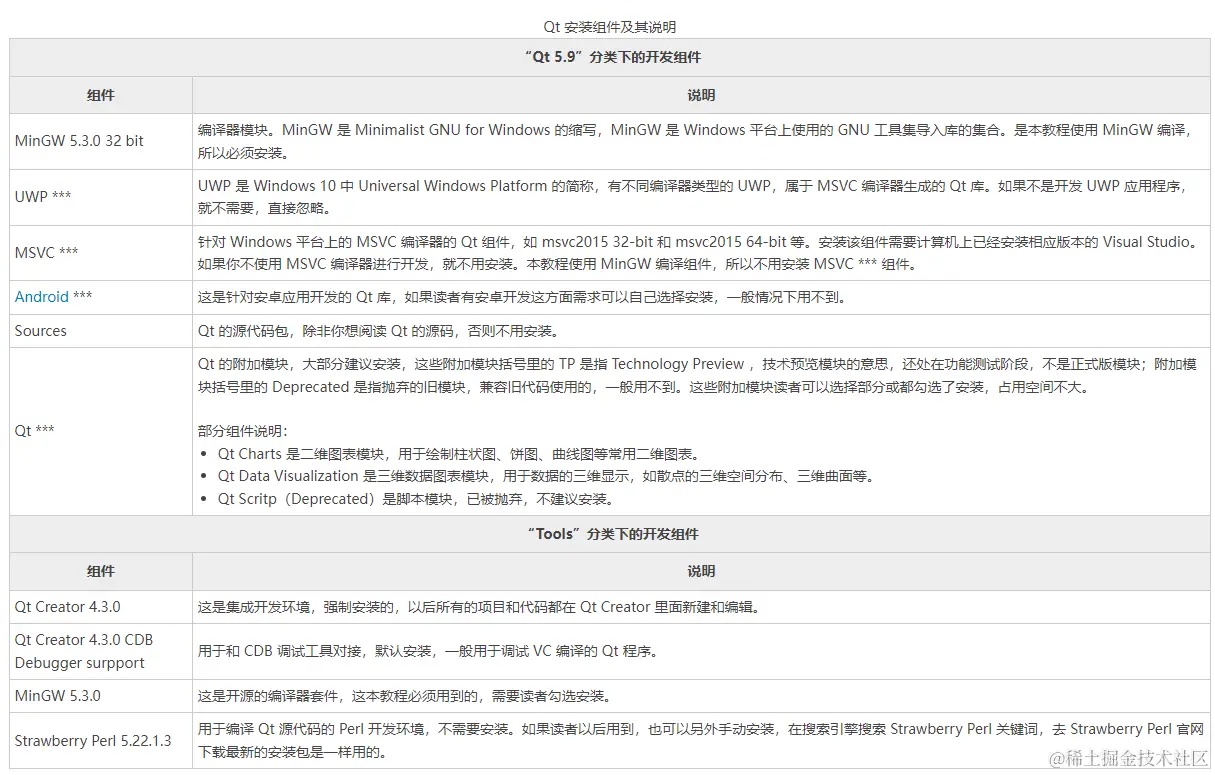This screenshot has height=775, width=1215.
Task: Click the 组件 header under Qt 5.9 section
Action: (x=101, y=95)
